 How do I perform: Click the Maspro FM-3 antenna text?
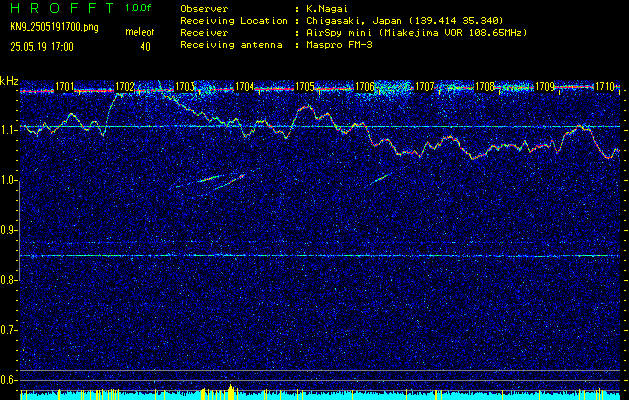(x=340, y=45)
